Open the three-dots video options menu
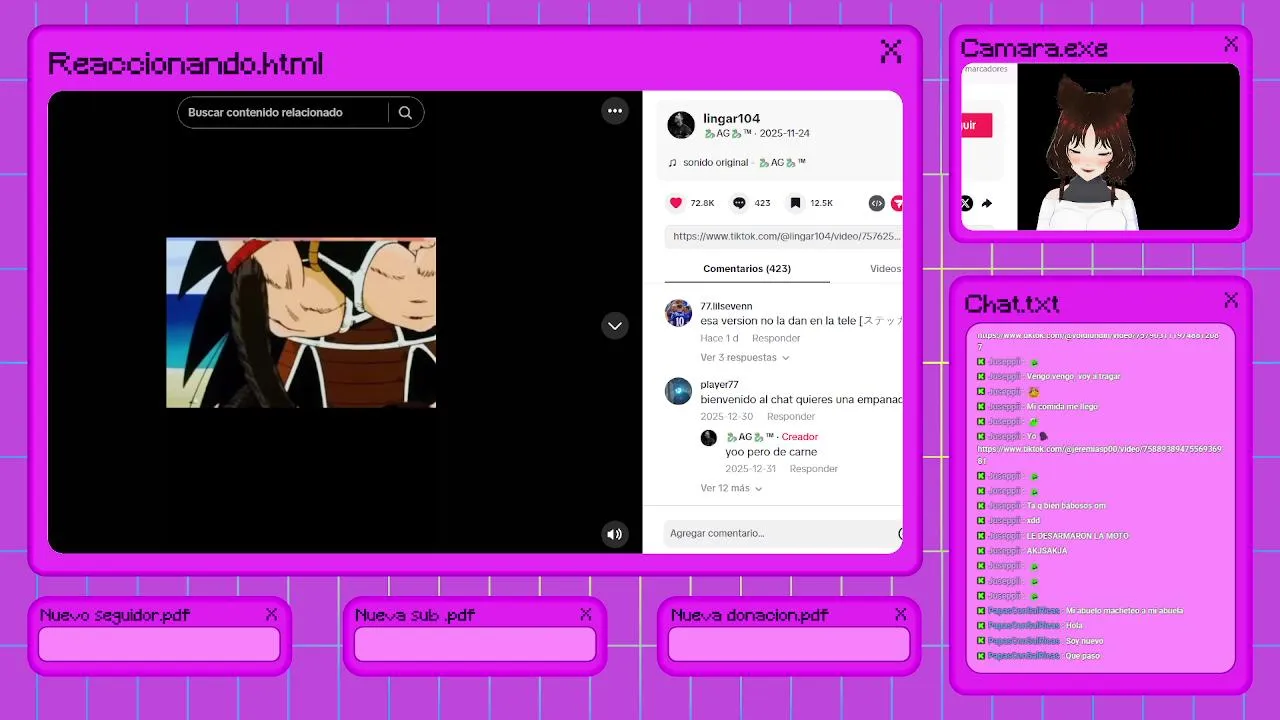This screenshot has width=1280, height=720. coord(615,111)
